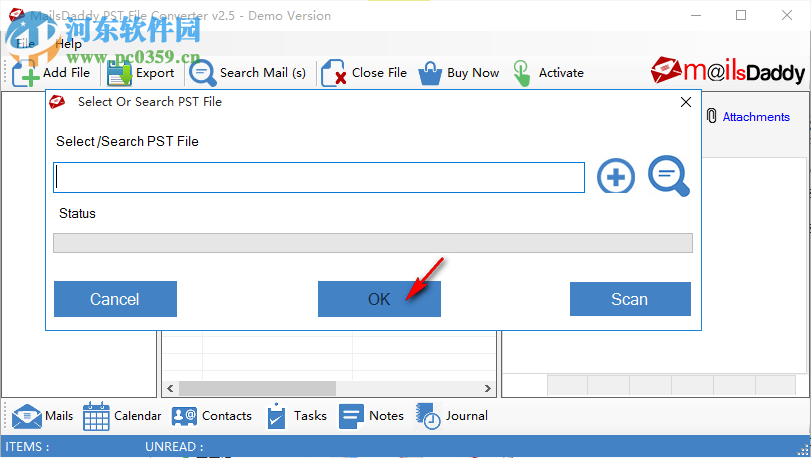Screen dimensions: 811x458
Task: Click the magnifier search PST file icon
Action: pyautogui.click(x=669, y=176)
